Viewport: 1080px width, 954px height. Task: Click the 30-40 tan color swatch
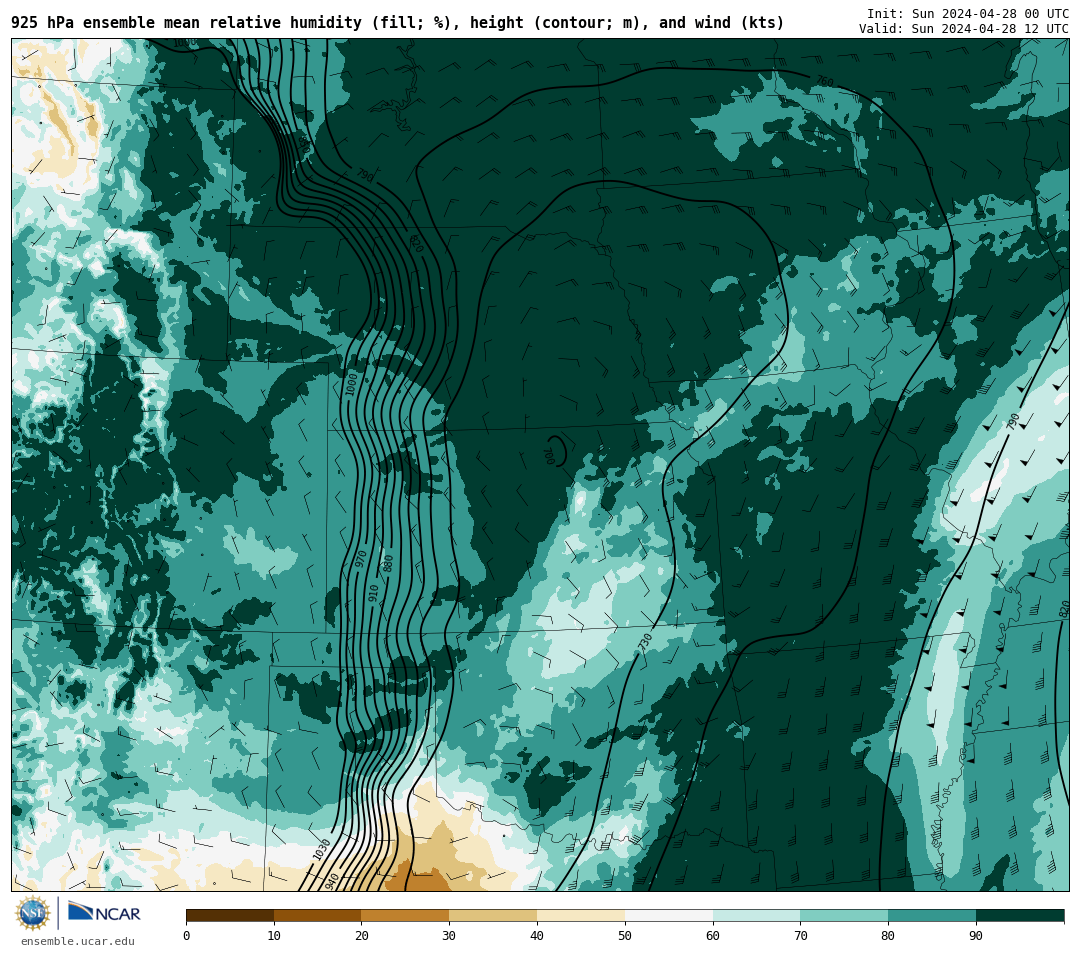(493, 915)
